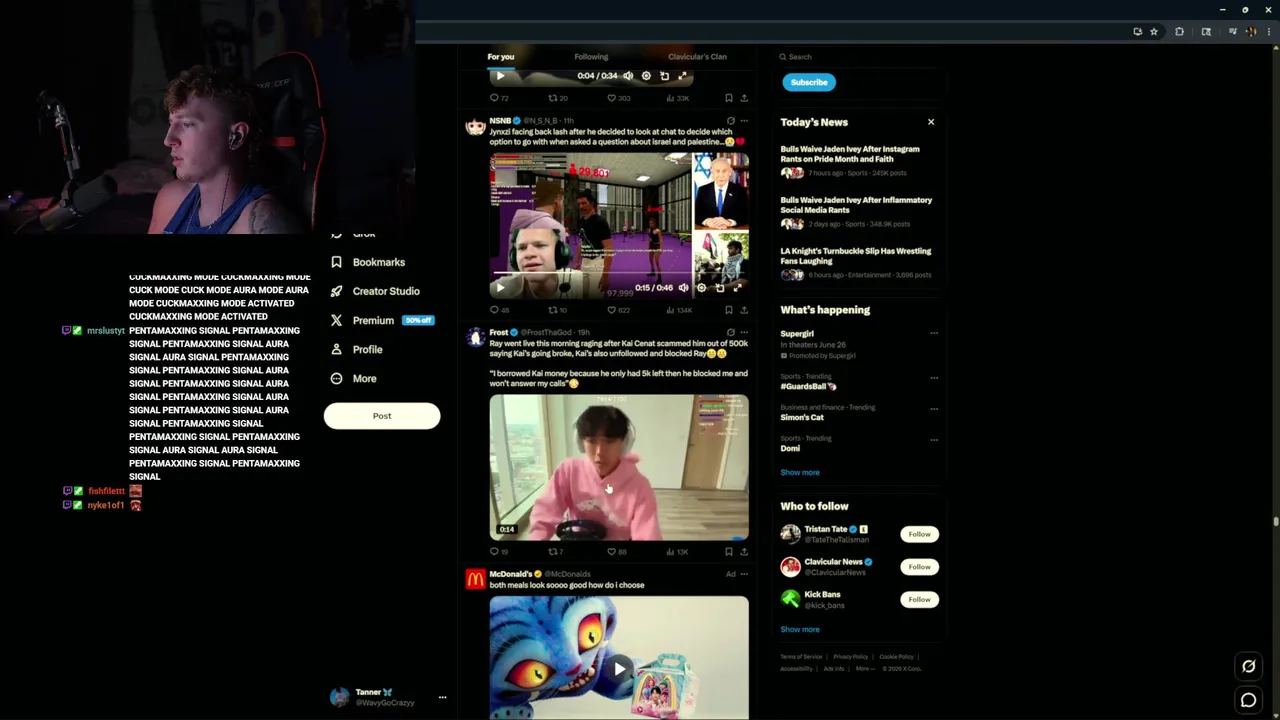Mute the NSNB video's volume
The height and width of the screenshot is (720, 1280).
click(683, 288)
